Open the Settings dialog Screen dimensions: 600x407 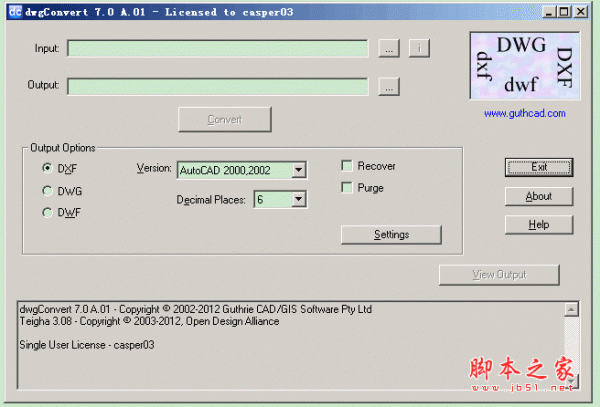[391, 234]
